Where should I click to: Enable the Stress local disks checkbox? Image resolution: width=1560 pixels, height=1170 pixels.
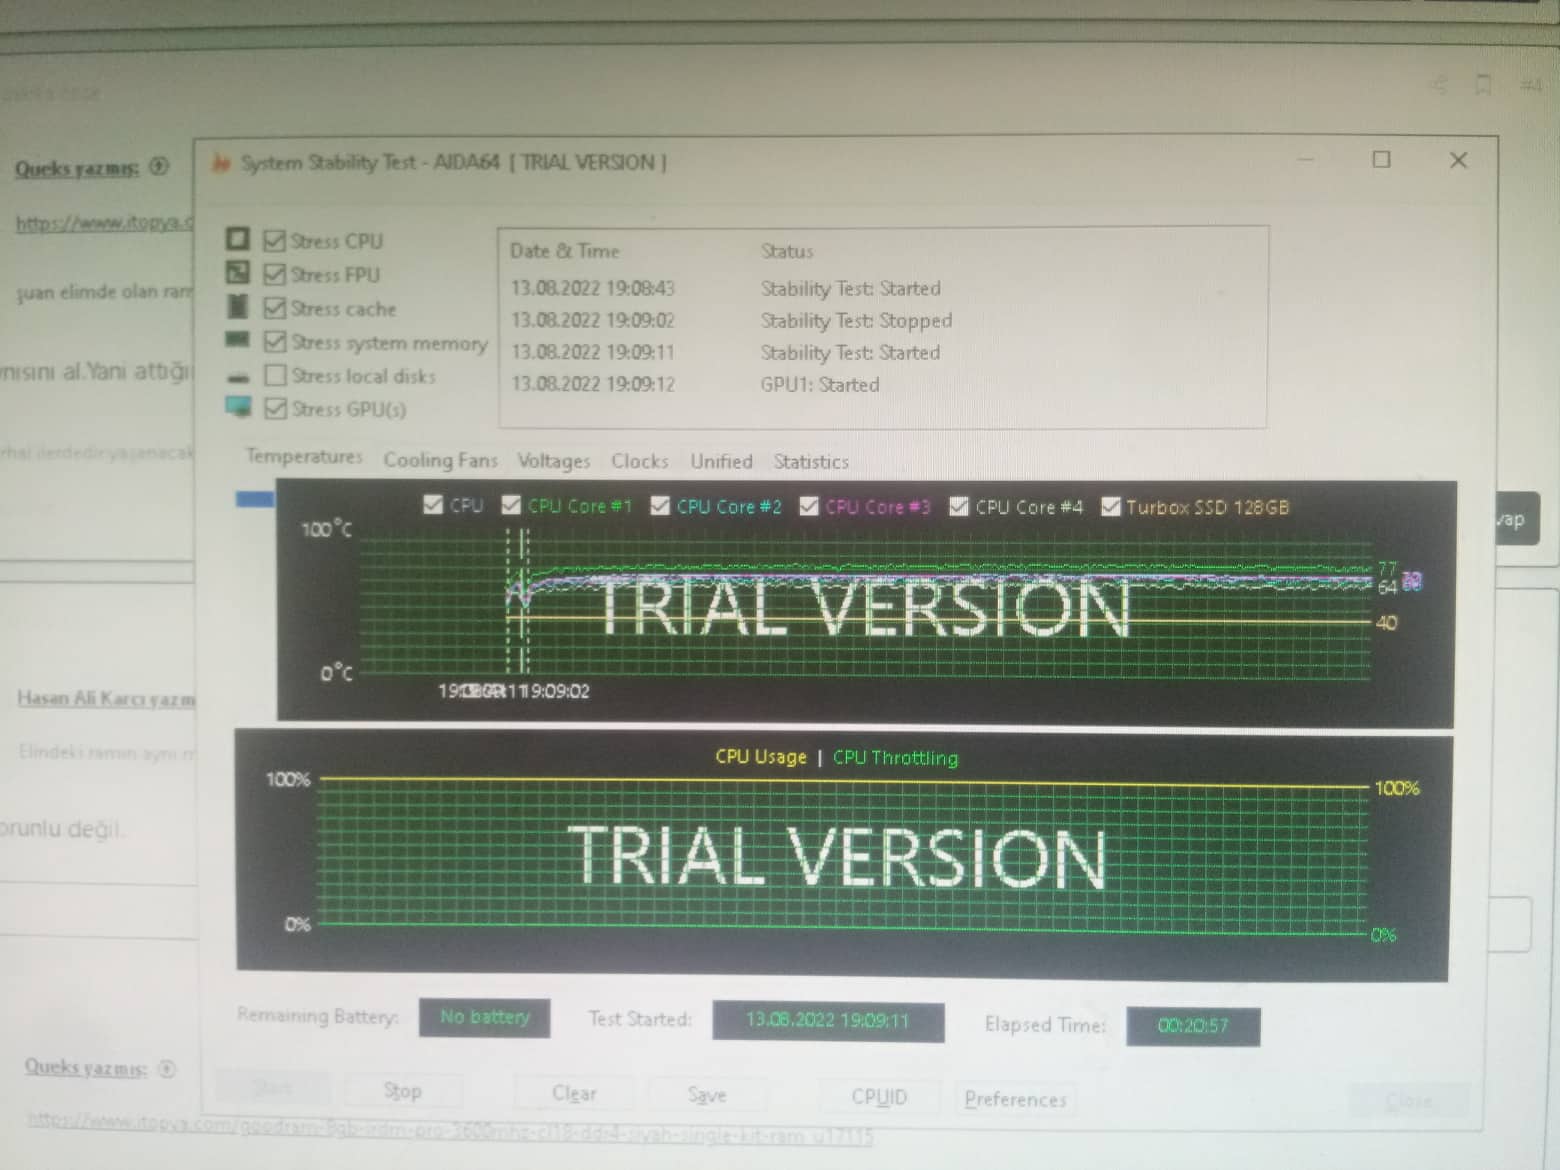point(275,375)
